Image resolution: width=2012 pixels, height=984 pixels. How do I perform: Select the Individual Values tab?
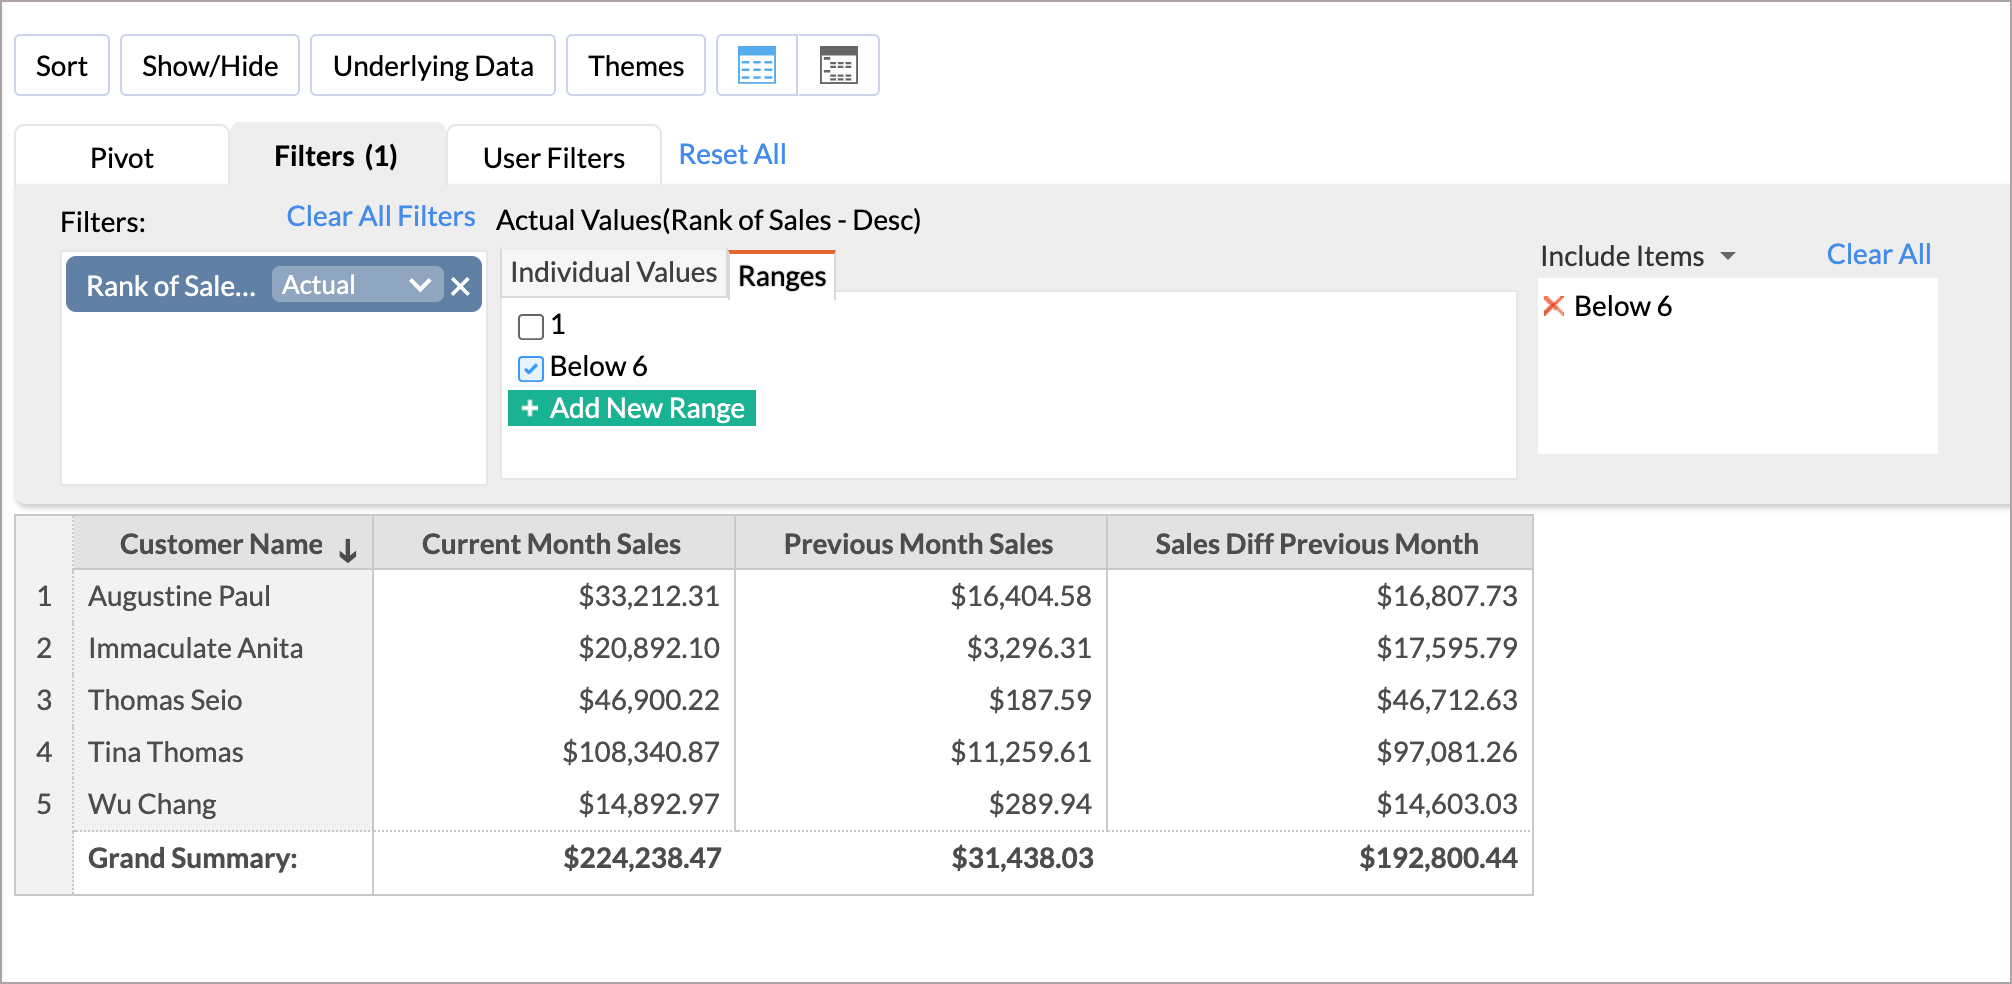coord(613,273)
